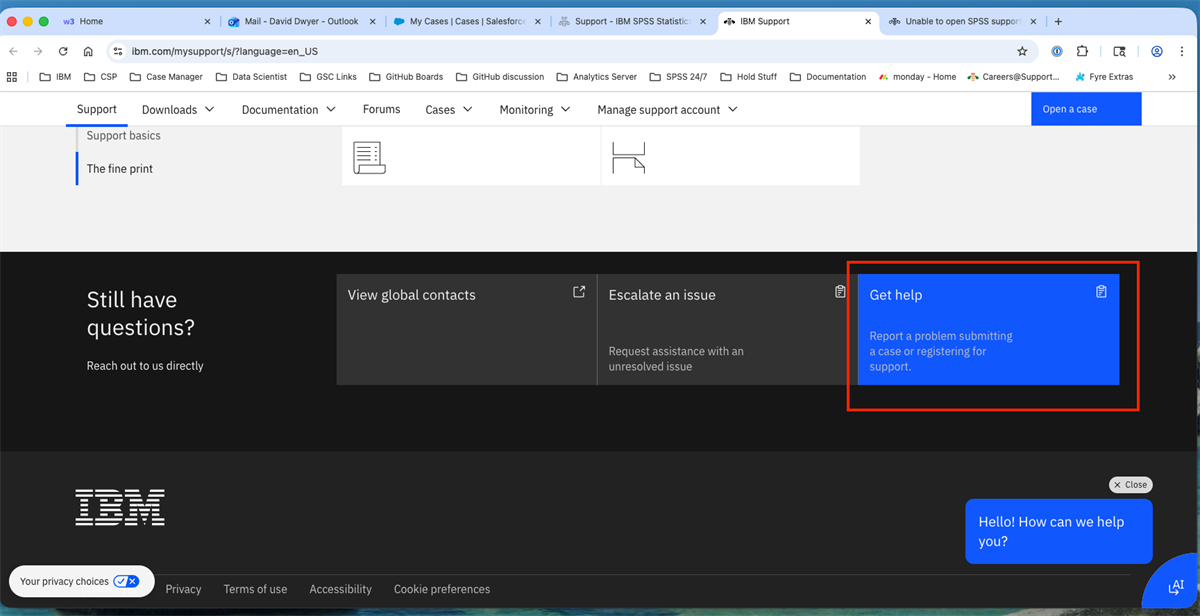Open the Manage support account dropdown
The image size is (1200, 616).
point(667,110)
